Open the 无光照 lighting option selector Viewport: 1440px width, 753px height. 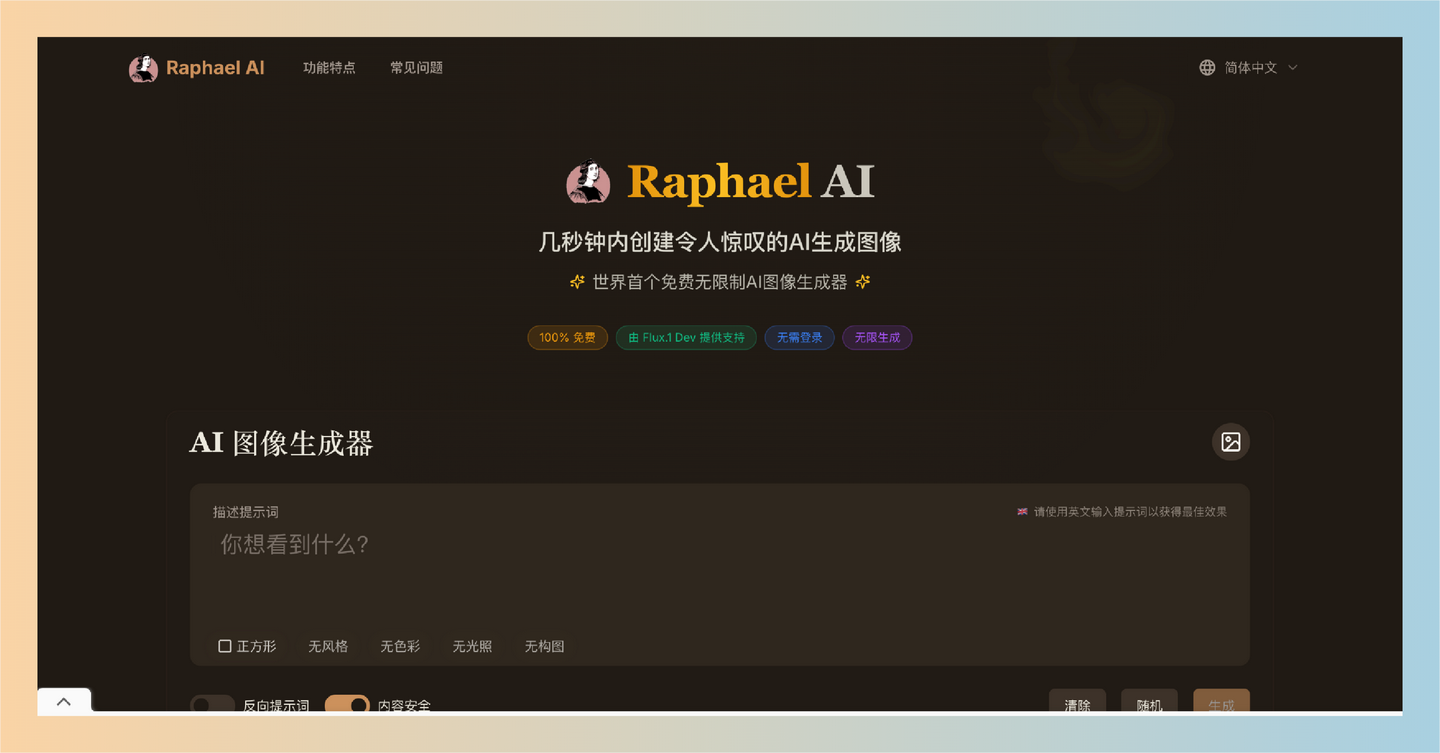pos(472,646)
